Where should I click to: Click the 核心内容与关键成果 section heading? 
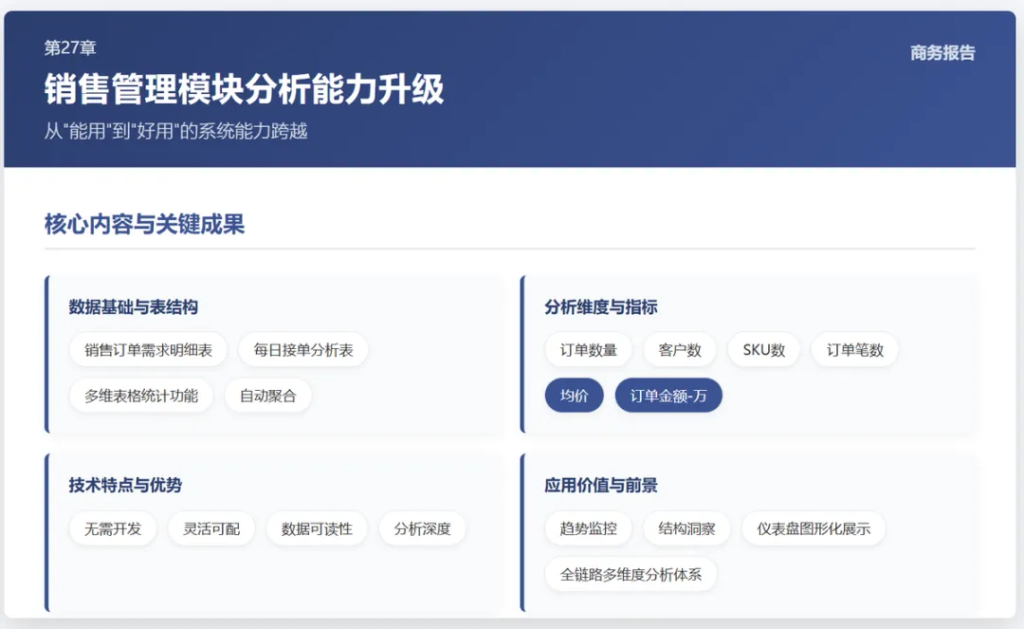coord(144,224)
